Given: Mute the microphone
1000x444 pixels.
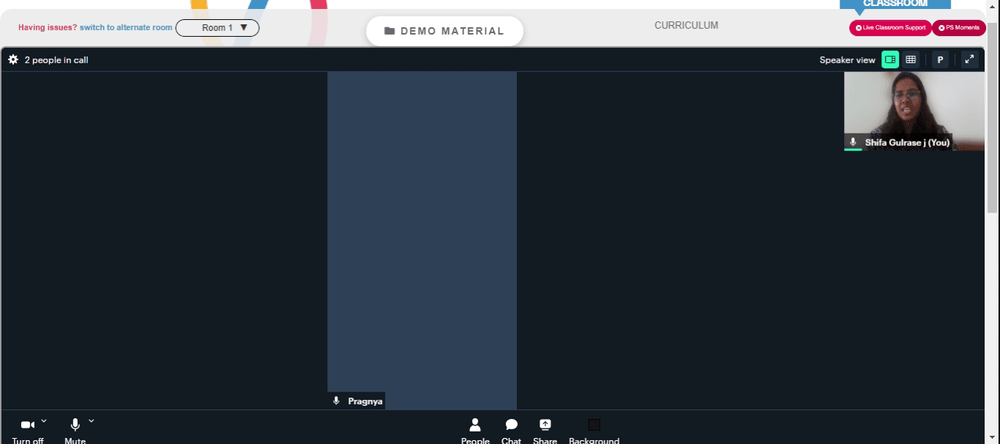Looking at the screenshot, I should pos(75,431).
